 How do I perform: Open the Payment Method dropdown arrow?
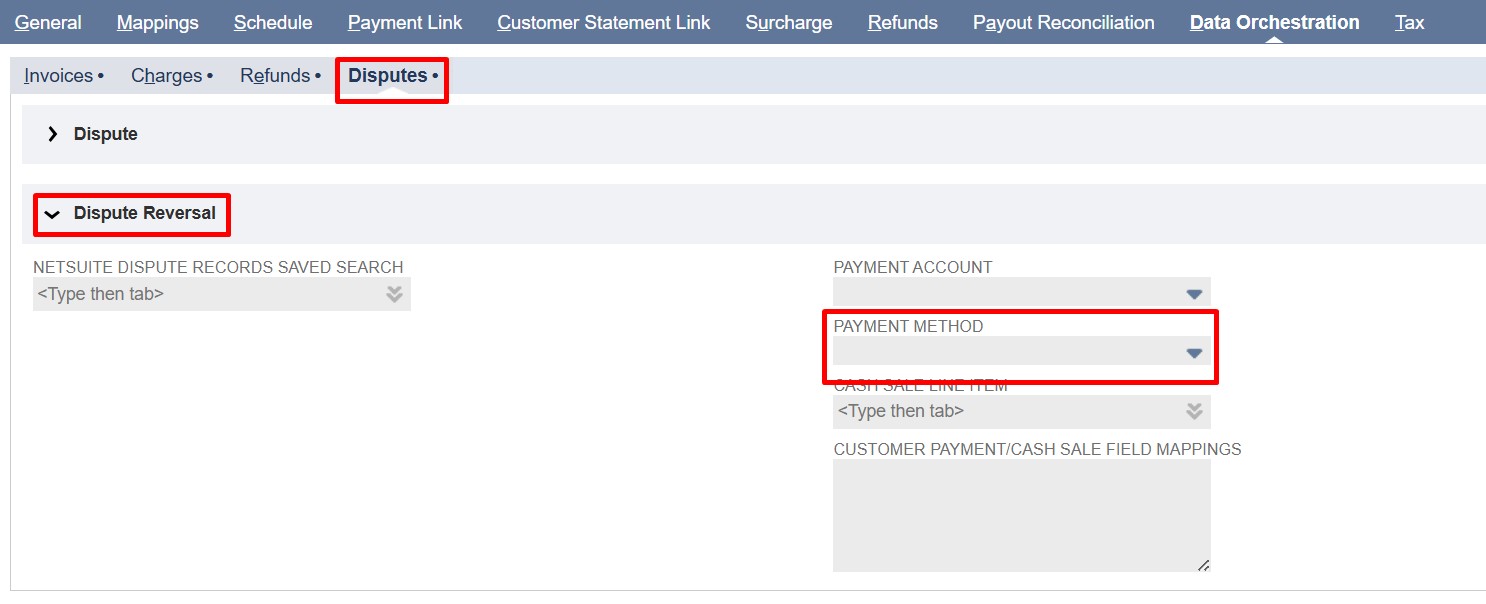coord(1193,351)
